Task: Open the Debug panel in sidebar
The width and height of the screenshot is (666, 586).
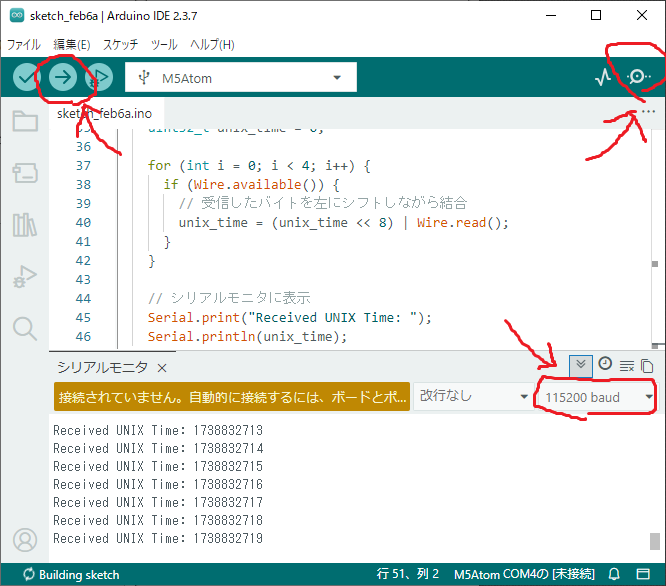Action: pyautogui.click(x=25, y=277)
